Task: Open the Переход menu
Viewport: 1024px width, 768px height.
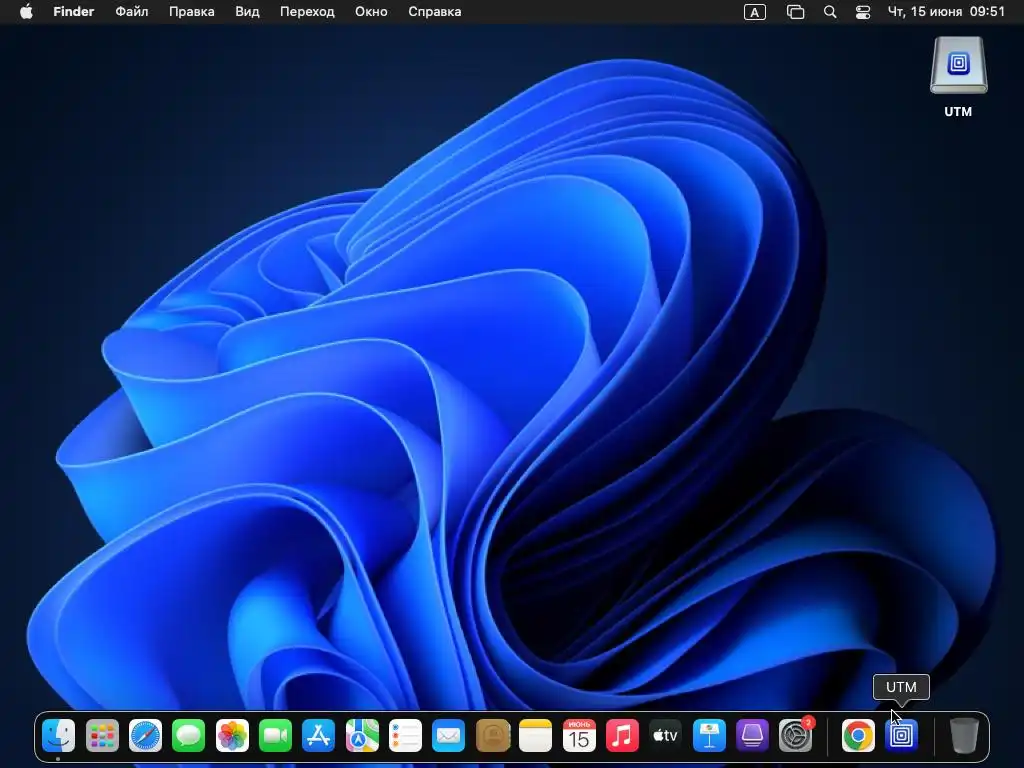Action: (x=307, y=12)
